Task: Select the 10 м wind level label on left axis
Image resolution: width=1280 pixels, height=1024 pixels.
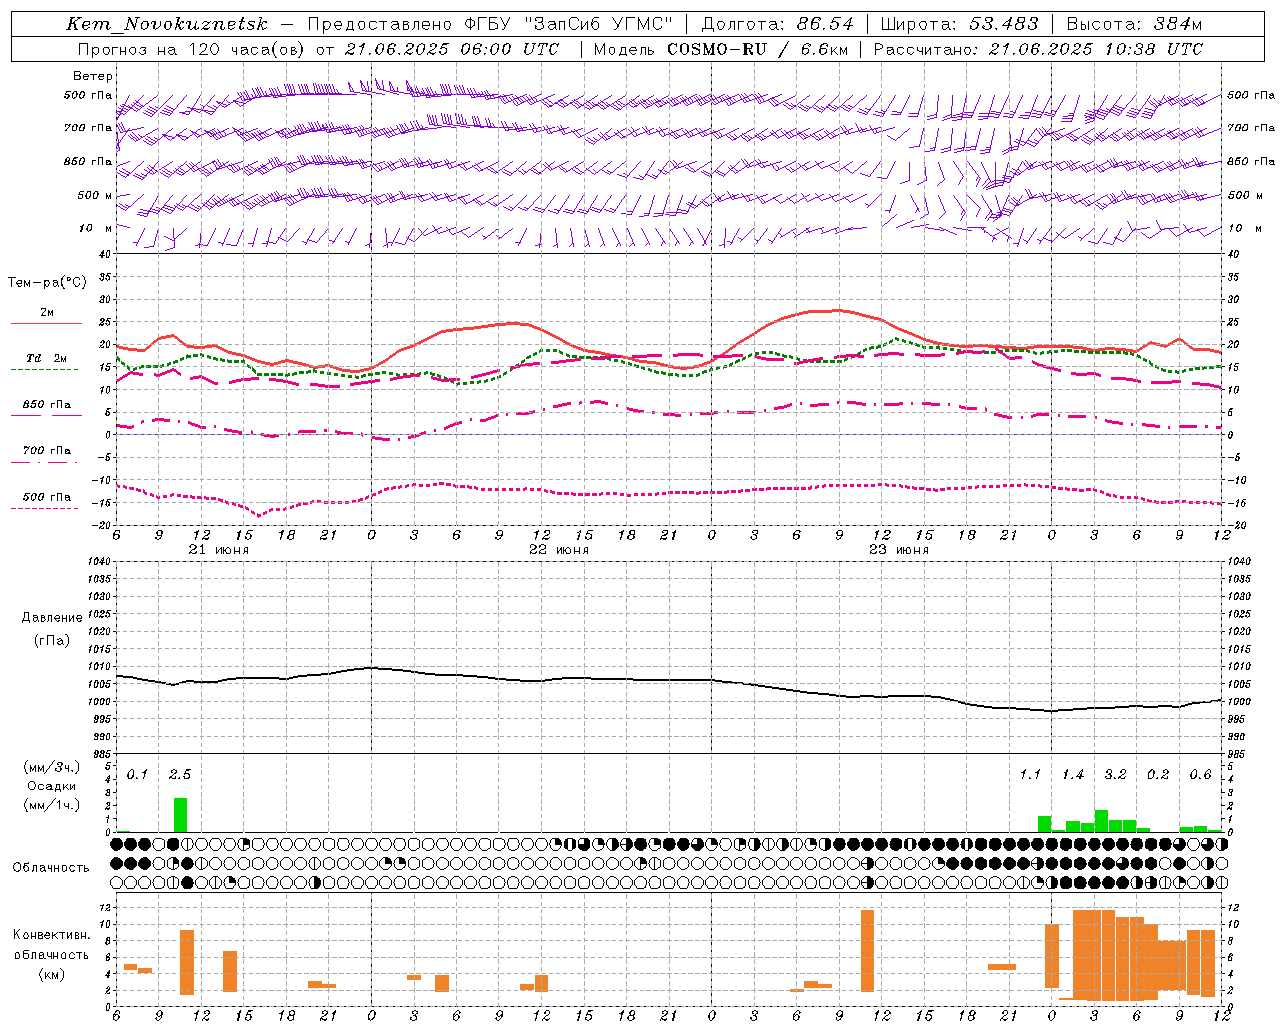Action: tap(96, 228)
